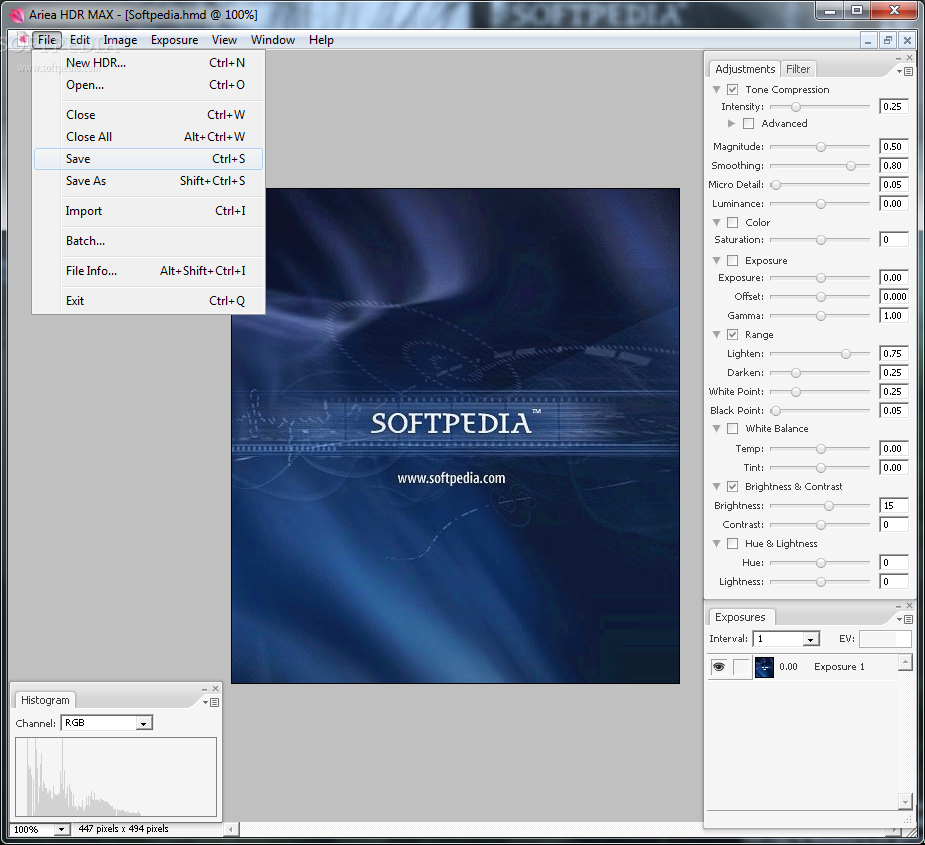Image resolution: width=925 pixels, height=845 pixels.
Task: Switch to the Filter tab
Action: pos(798,69)
